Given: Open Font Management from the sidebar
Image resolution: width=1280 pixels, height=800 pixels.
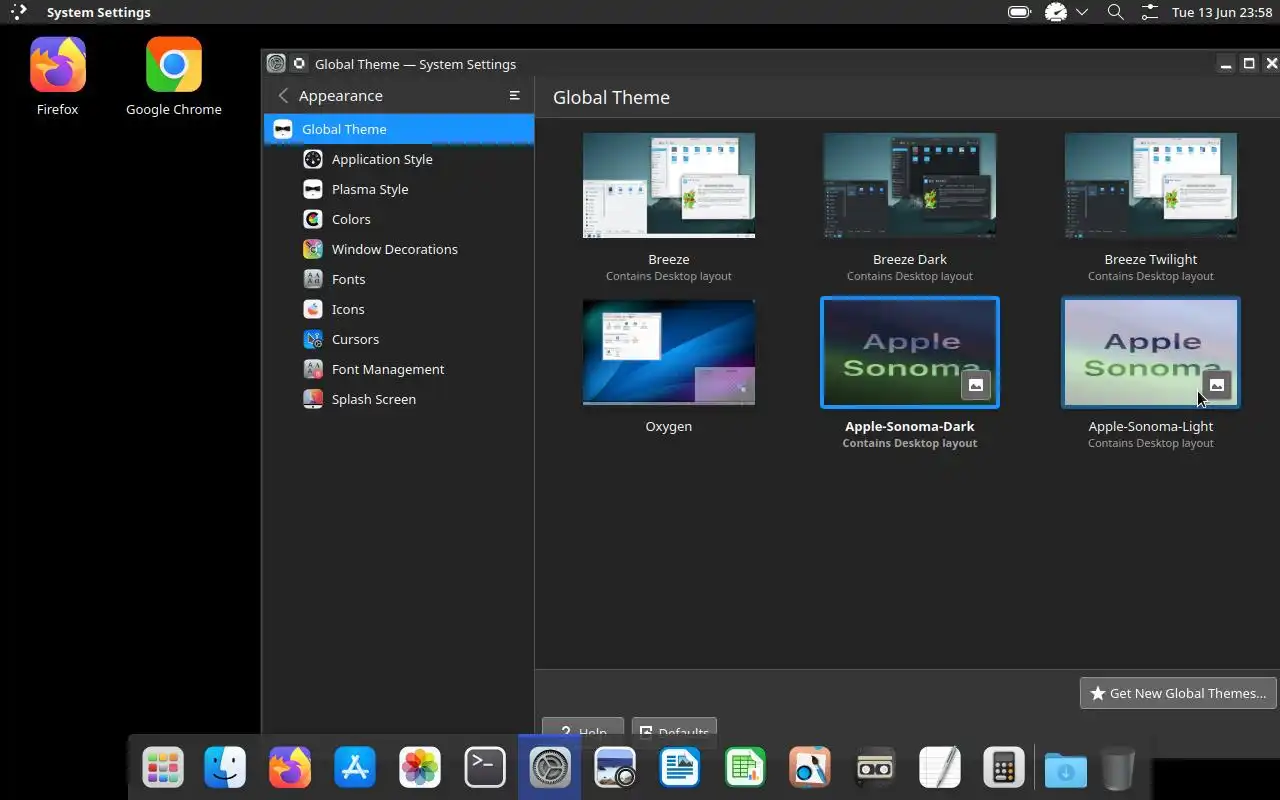Looking at the screenshot, I should [x=398, y=369].
